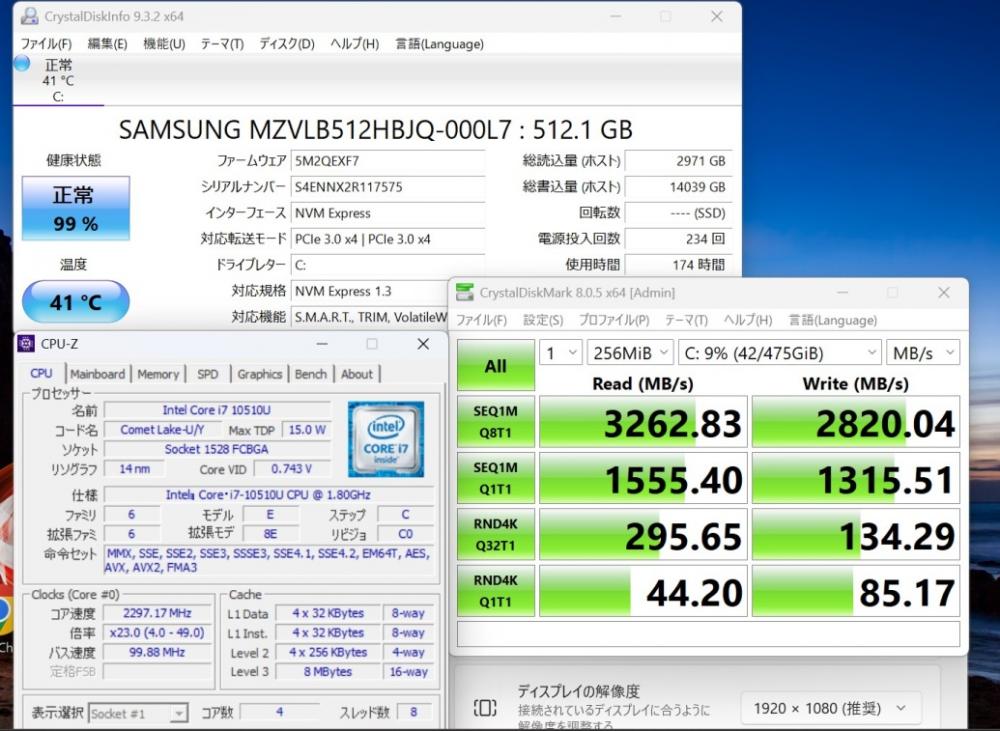
Task: Click the total host reads 2971 GB value
Action: pos(678,161)
